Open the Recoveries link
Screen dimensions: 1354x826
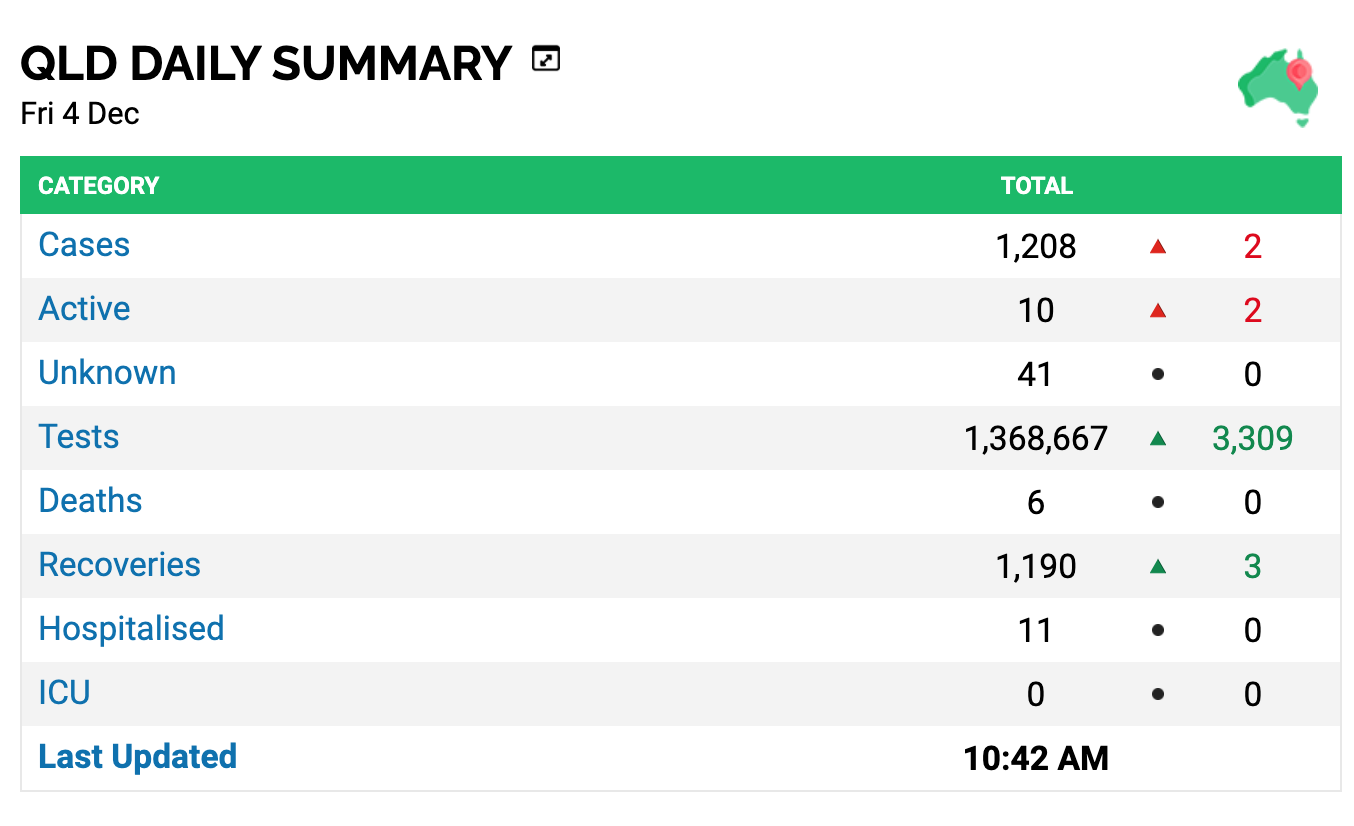tap(119, 565)
